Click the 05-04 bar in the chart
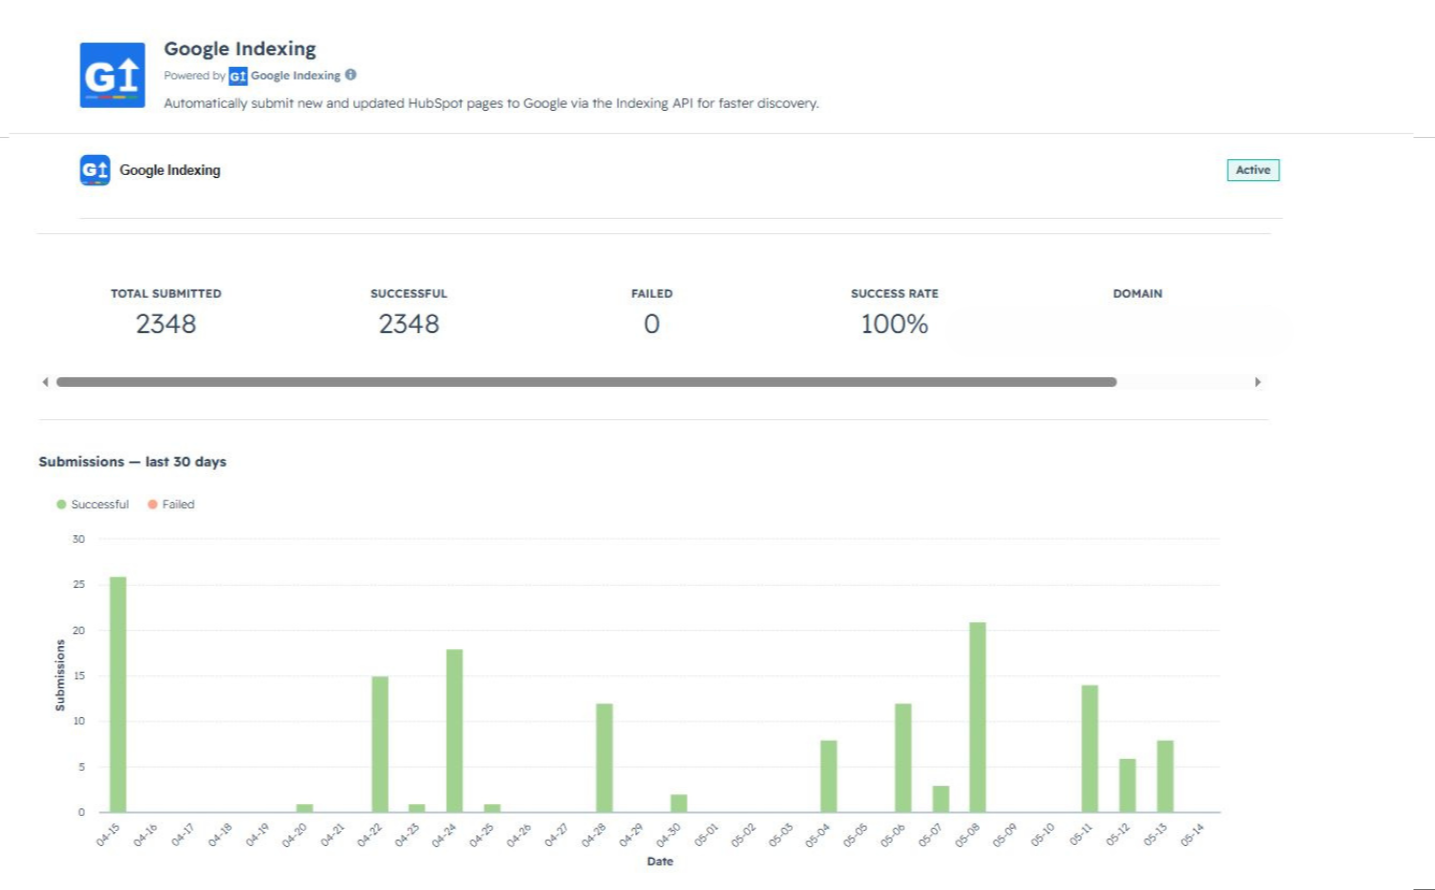 829,776
